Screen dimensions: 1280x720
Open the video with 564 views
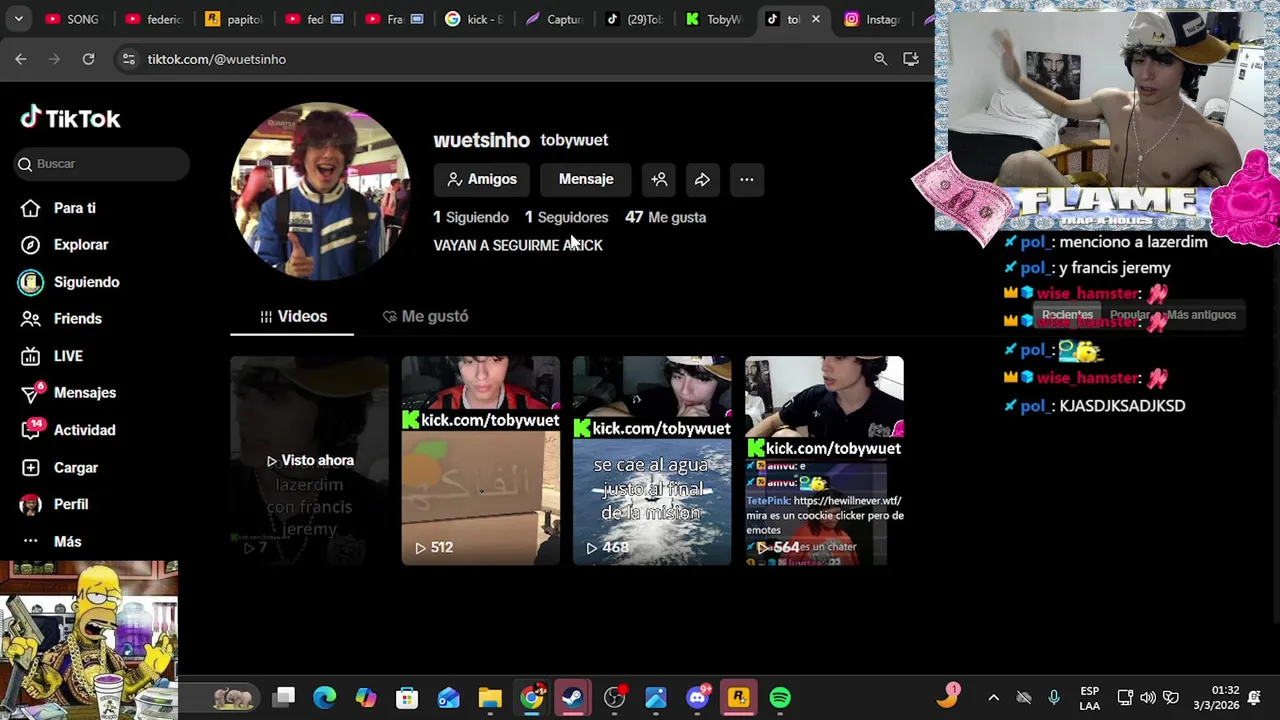(x=824, y=460)
